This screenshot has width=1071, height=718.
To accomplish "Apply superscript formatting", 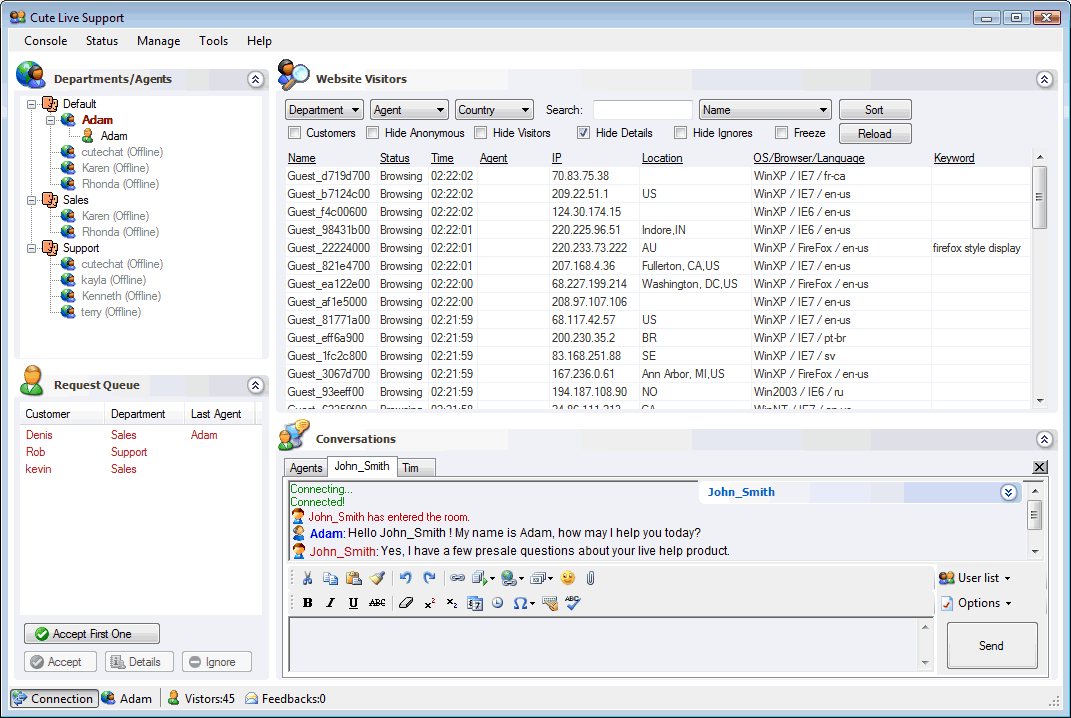I will tap(429, 603).
